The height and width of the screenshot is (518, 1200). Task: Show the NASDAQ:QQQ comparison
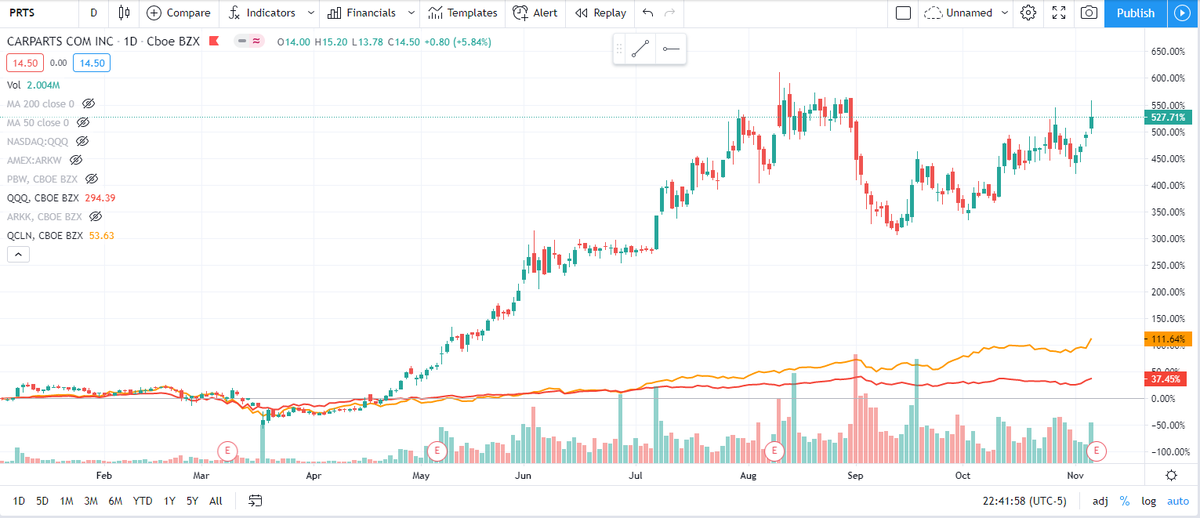point(82,141)
